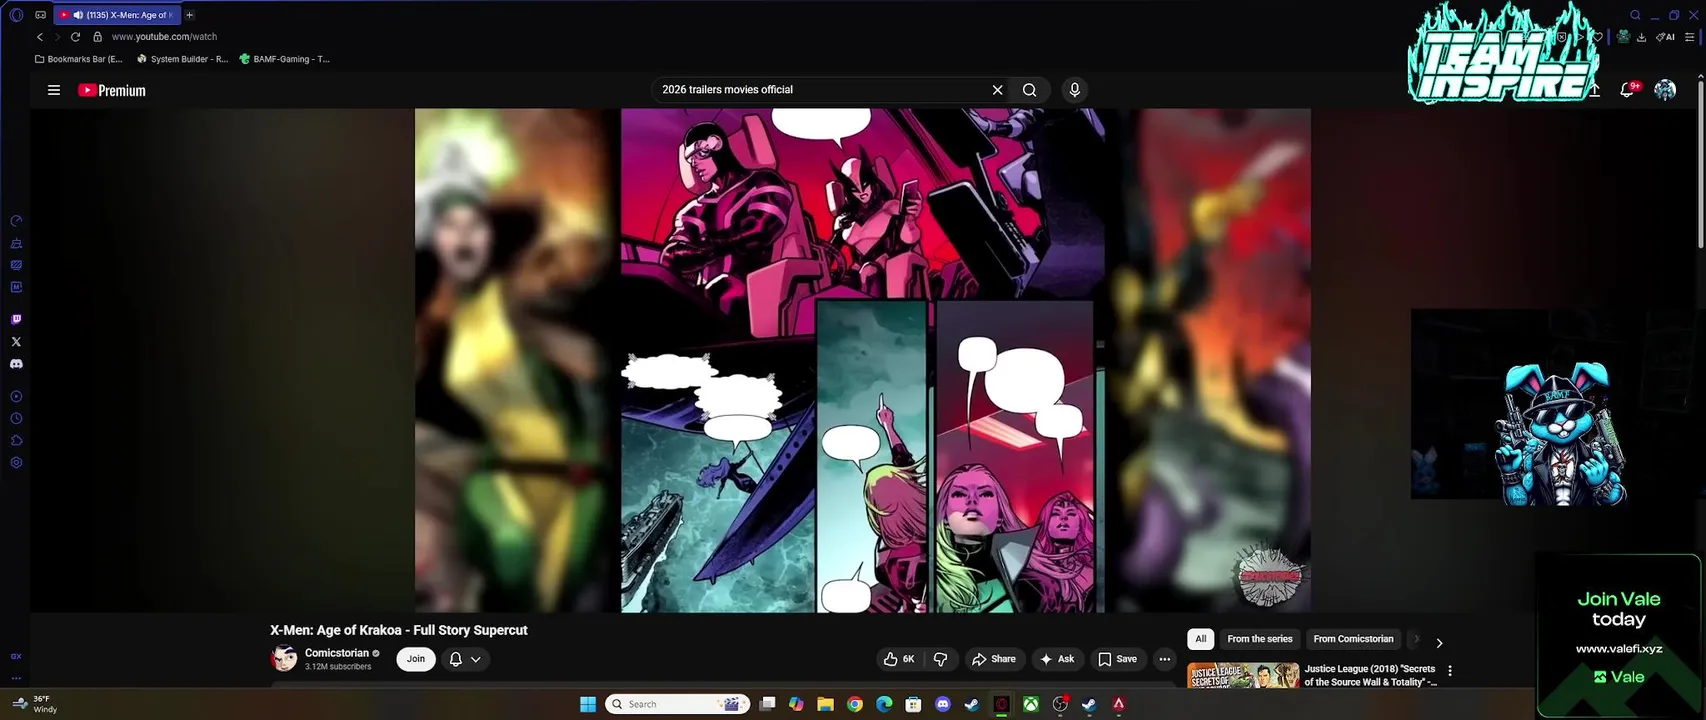Click inside YouTube search field
Screen dimensions: 1706x720
pos(820,90)
